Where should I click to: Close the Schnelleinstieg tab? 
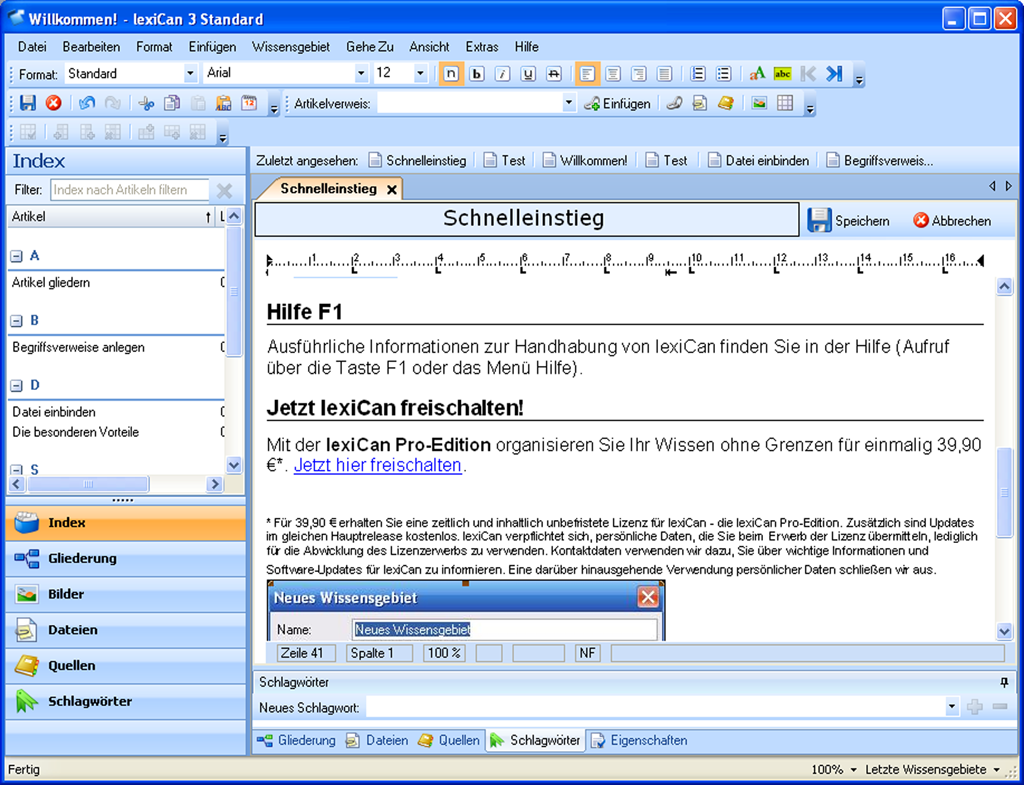tap(392, 190)
